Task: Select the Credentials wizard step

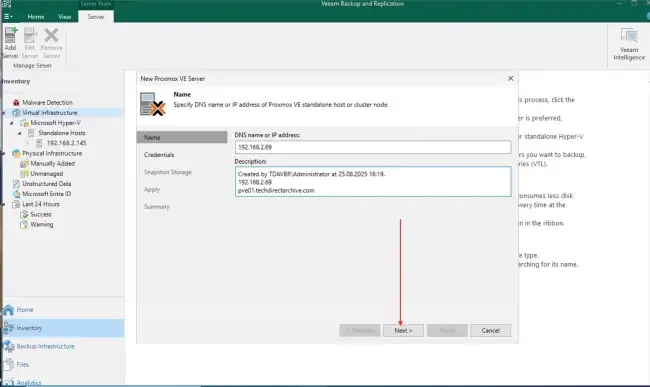Action: 159,155
